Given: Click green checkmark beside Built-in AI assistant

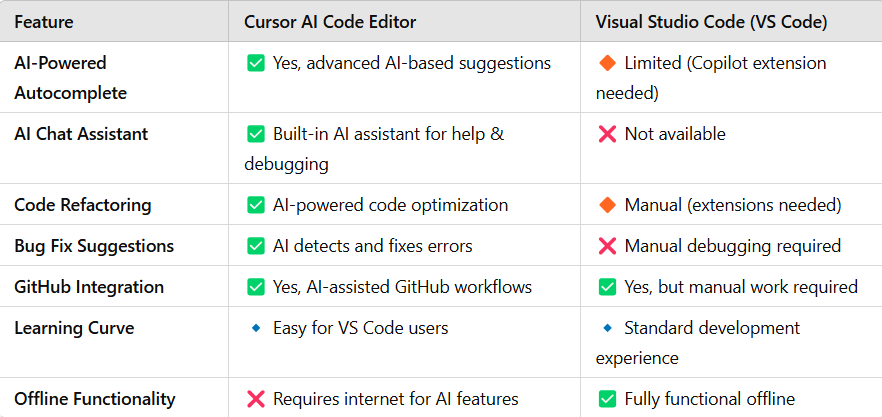Looking at the screenshot, I should (x=256, y=134).
